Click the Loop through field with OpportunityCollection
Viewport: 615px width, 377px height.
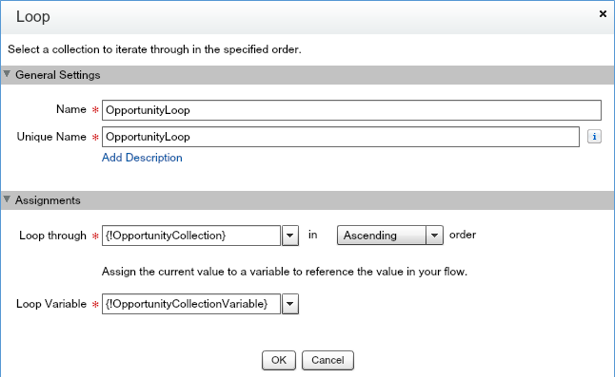[x=191, y=235]
